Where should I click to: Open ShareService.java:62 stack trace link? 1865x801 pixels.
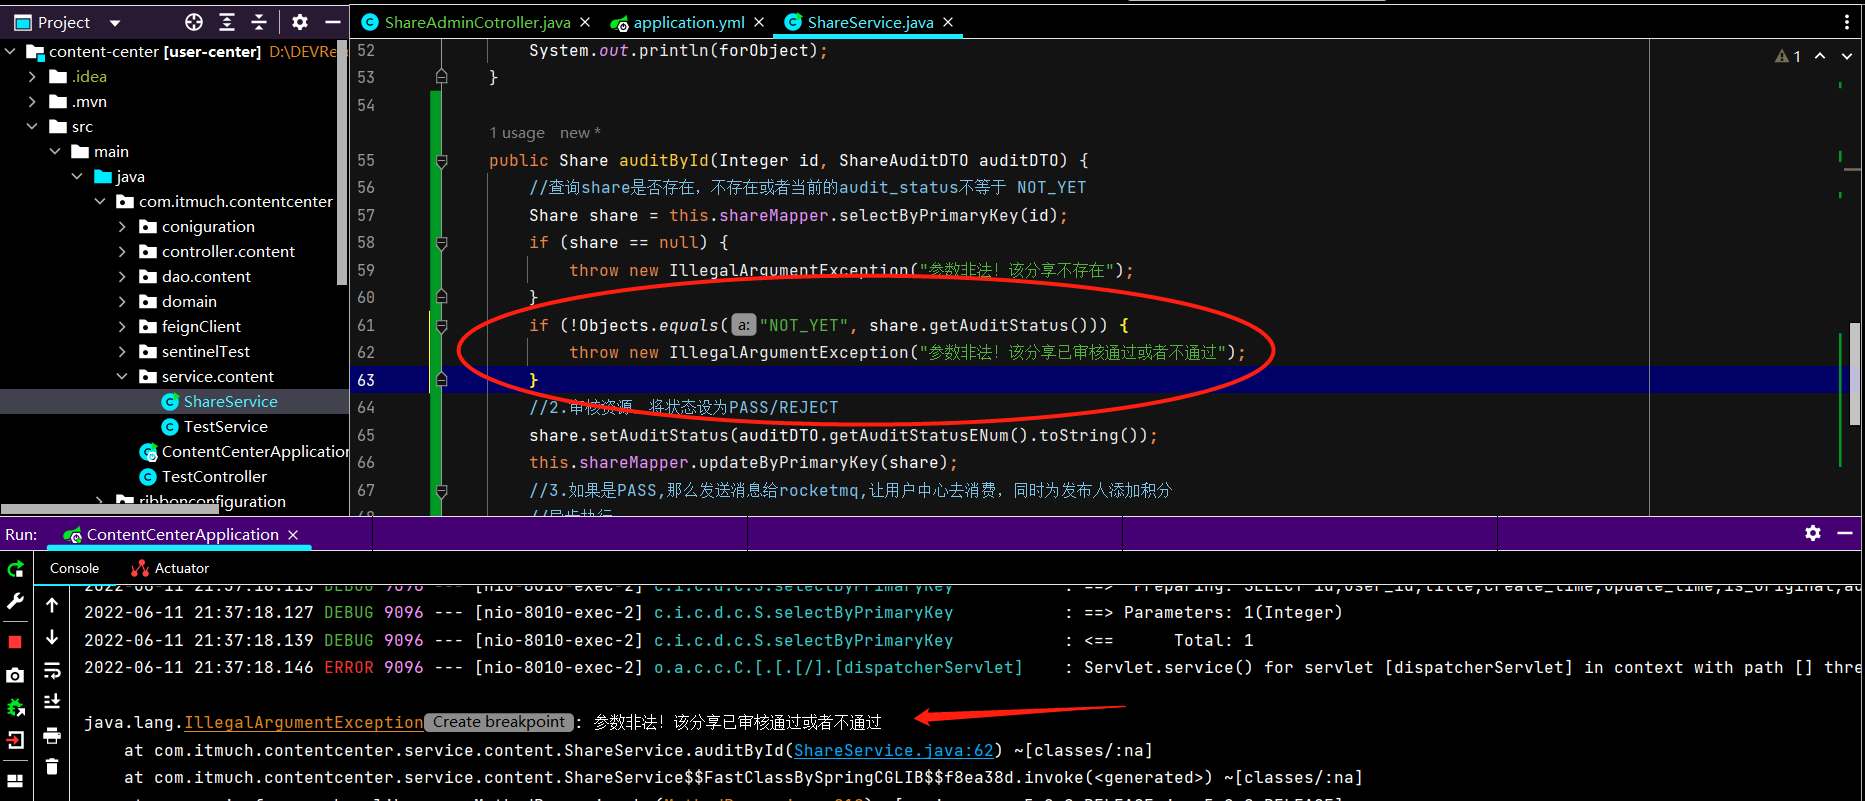tap(894, 750)
